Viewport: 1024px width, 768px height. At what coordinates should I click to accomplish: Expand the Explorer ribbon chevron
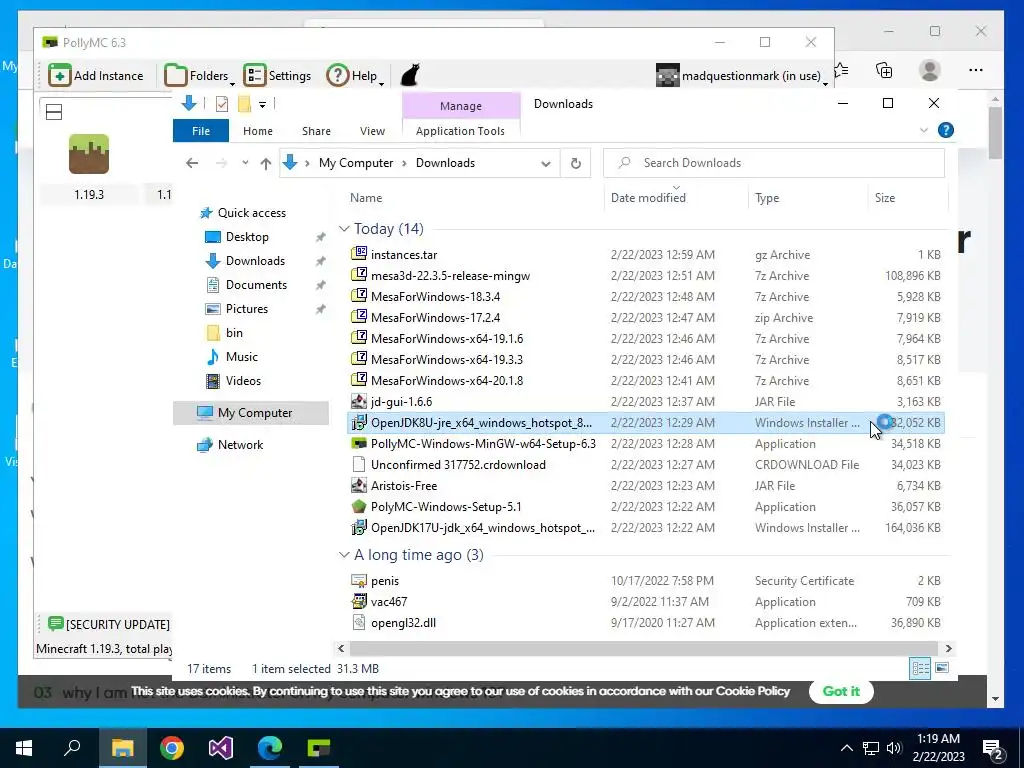tap(923, 130)
